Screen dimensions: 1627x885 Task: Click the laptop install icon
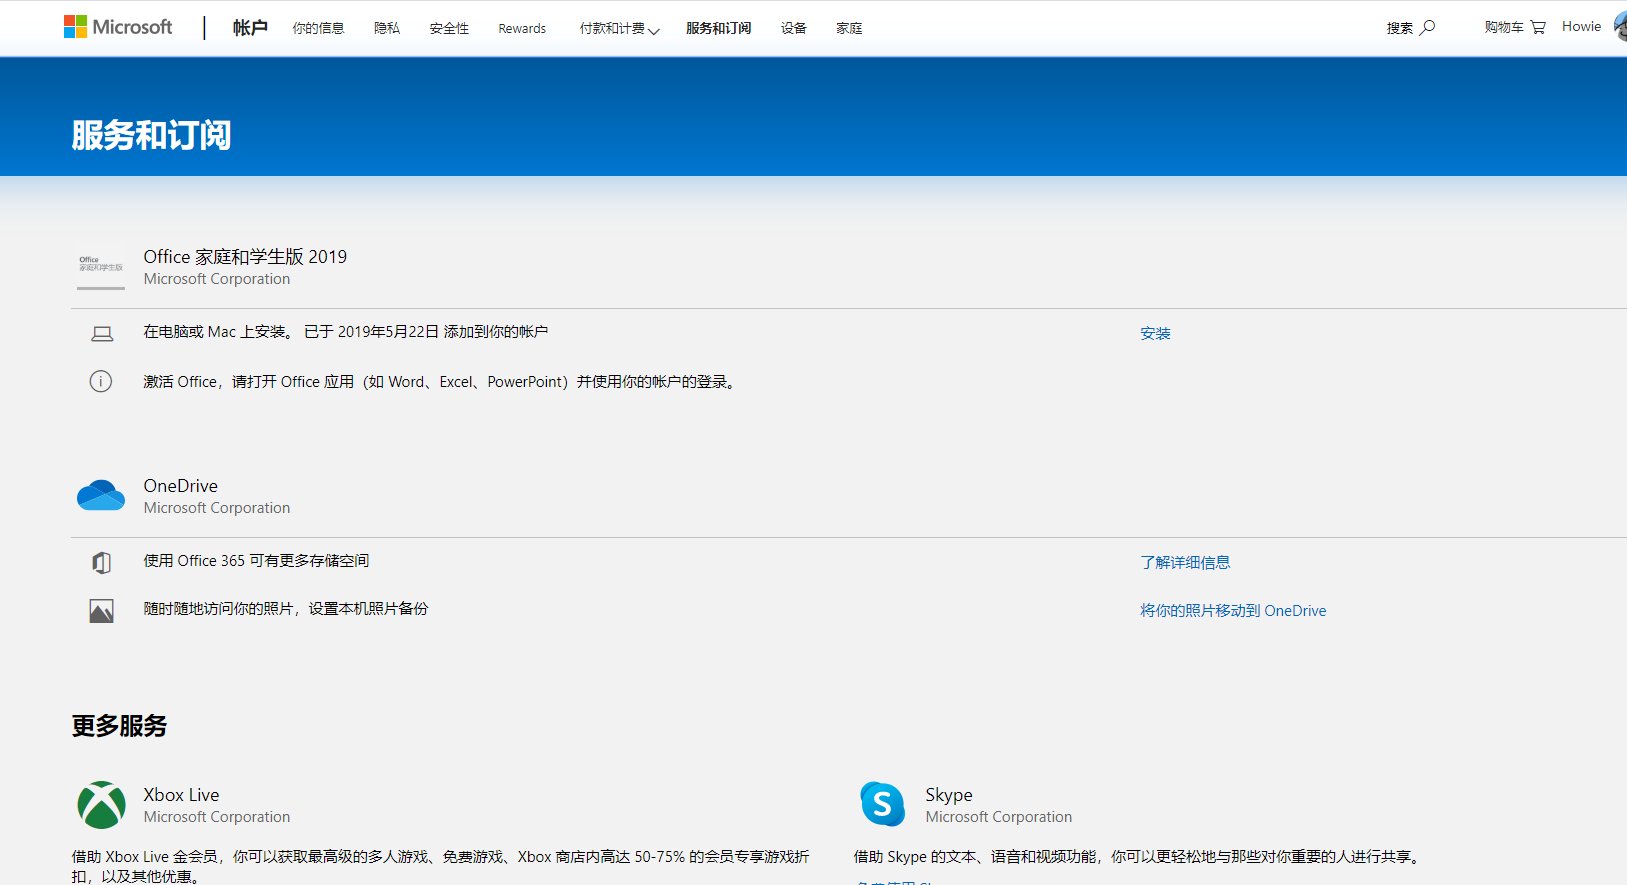102,333
